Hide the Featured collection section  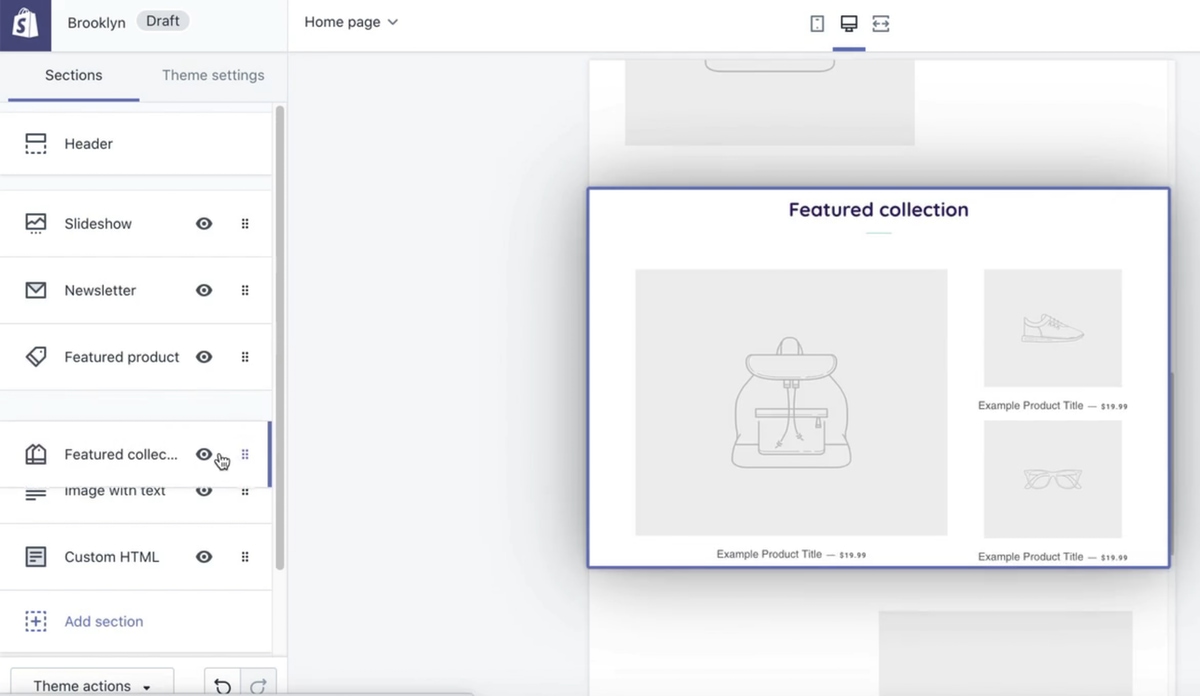click(204, 454)
